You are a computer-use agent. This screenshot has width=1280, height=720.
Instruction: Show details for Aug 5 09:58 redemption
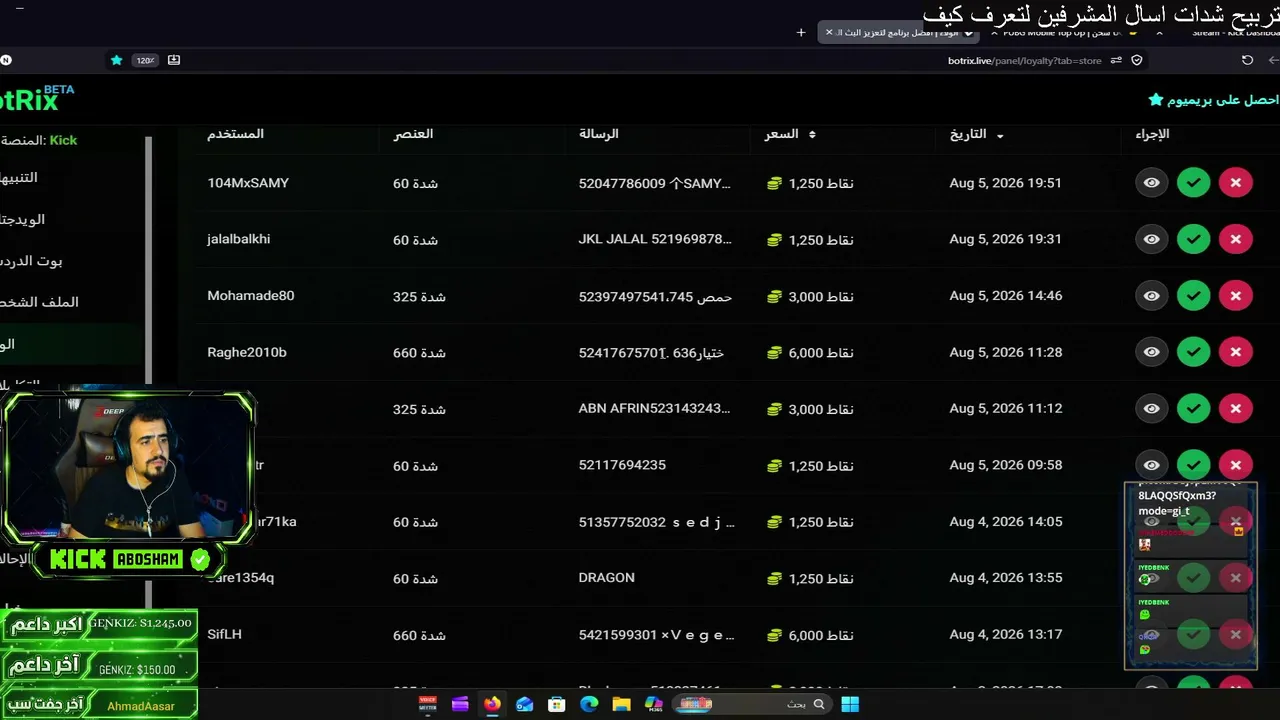[x=1152, y=465]
